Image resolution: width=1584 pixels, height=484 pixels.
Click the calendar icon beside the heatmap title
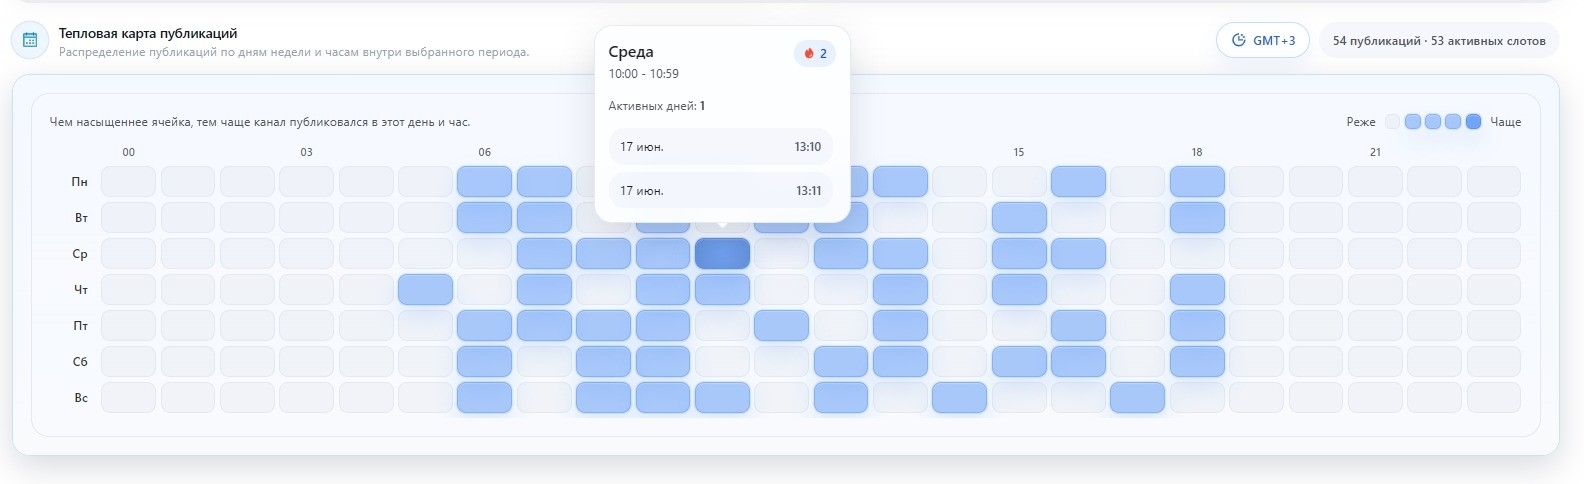pos(30,40)
